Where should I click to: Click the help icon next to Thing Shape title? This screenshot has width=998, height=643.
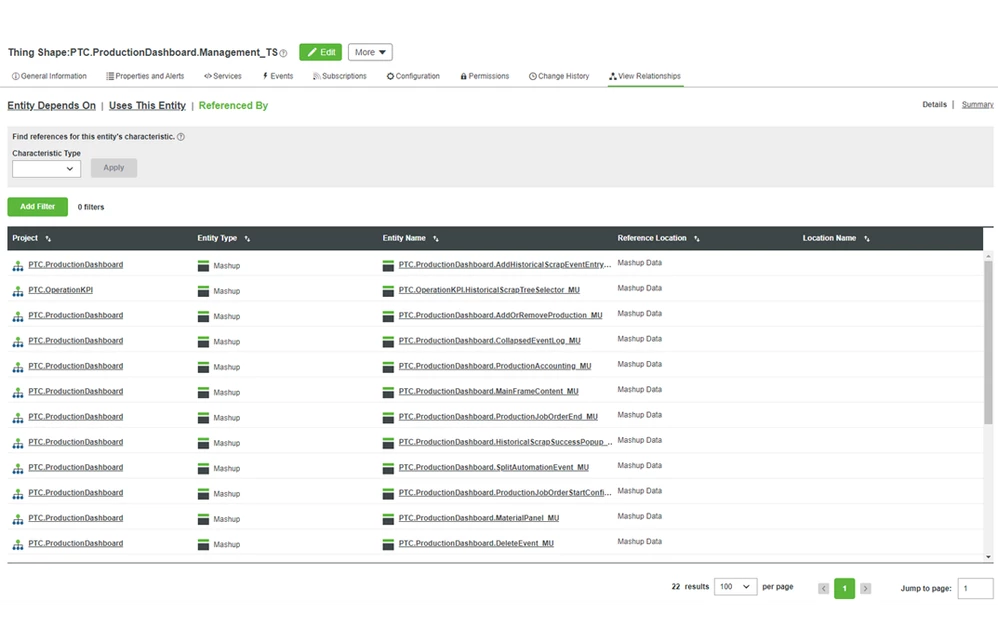(x=283, y=53)
